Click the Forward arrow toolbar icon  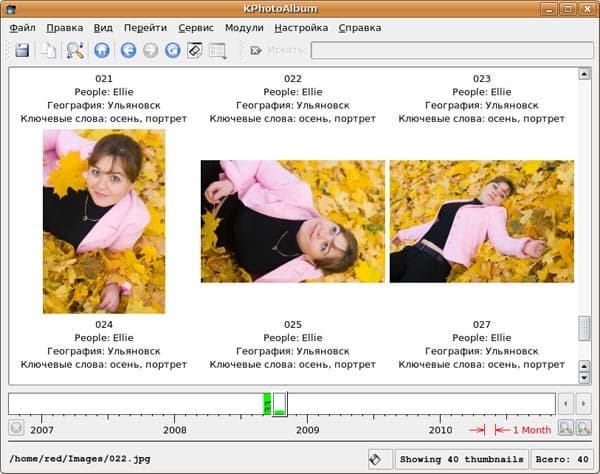(x=150, y=50)
